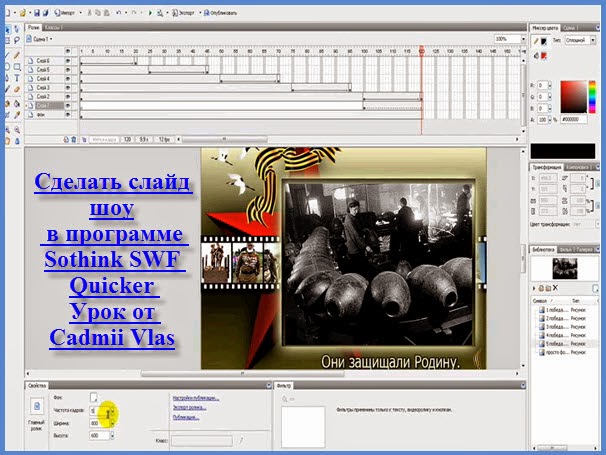Screen dimensions: 606x455
Task: Open the Color Mixer (Миксер цвета) tab
Action: [x=545, y=28]
